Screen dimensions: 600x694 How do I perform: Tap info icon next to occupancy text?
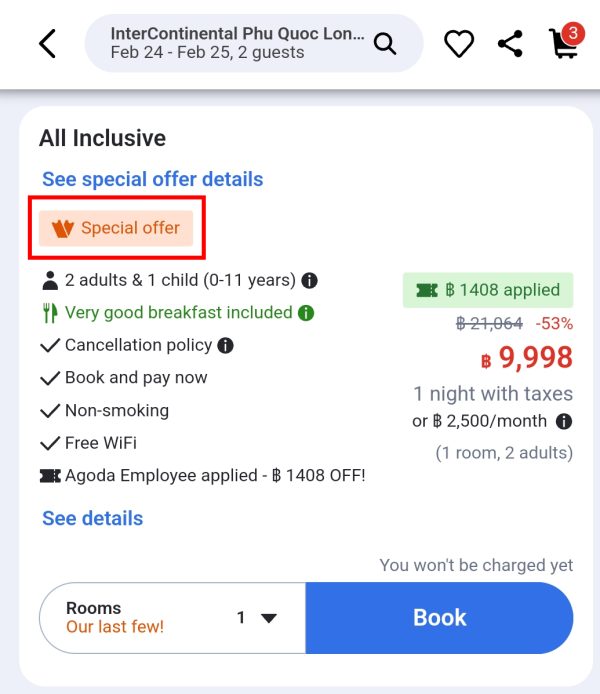(309, 281)
